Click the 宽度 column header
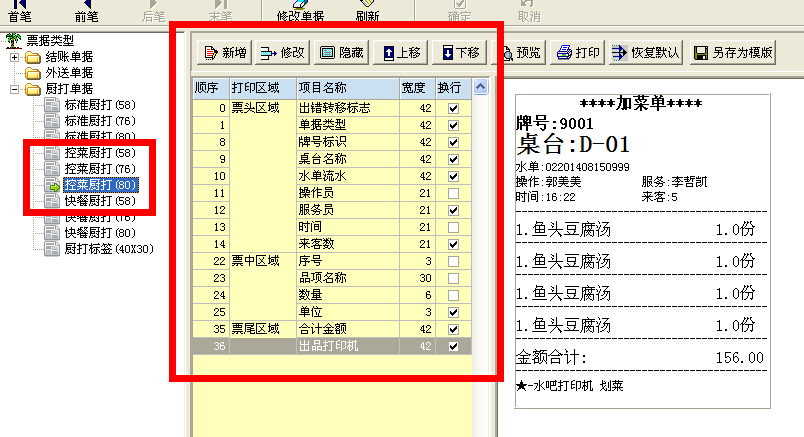The width and height of the screenshot is (804, 437). click(x=414, y=88)
